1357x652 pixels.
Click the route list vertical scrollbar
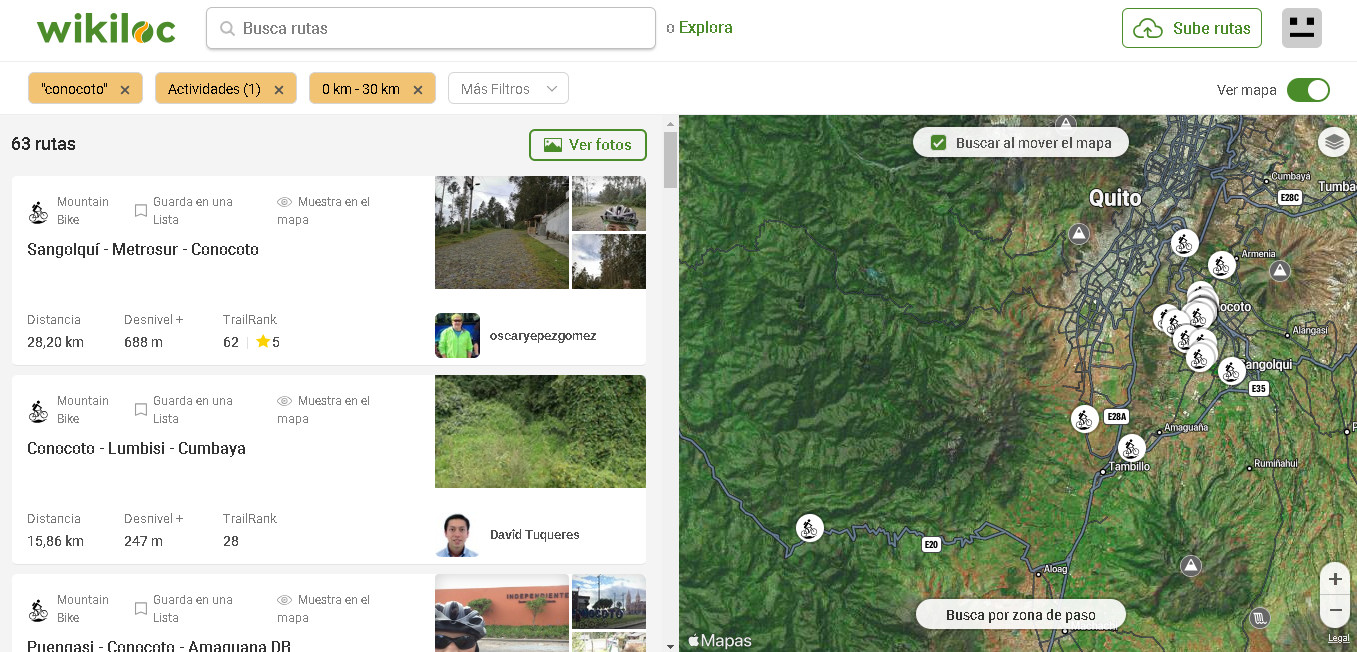click(670, 160)
